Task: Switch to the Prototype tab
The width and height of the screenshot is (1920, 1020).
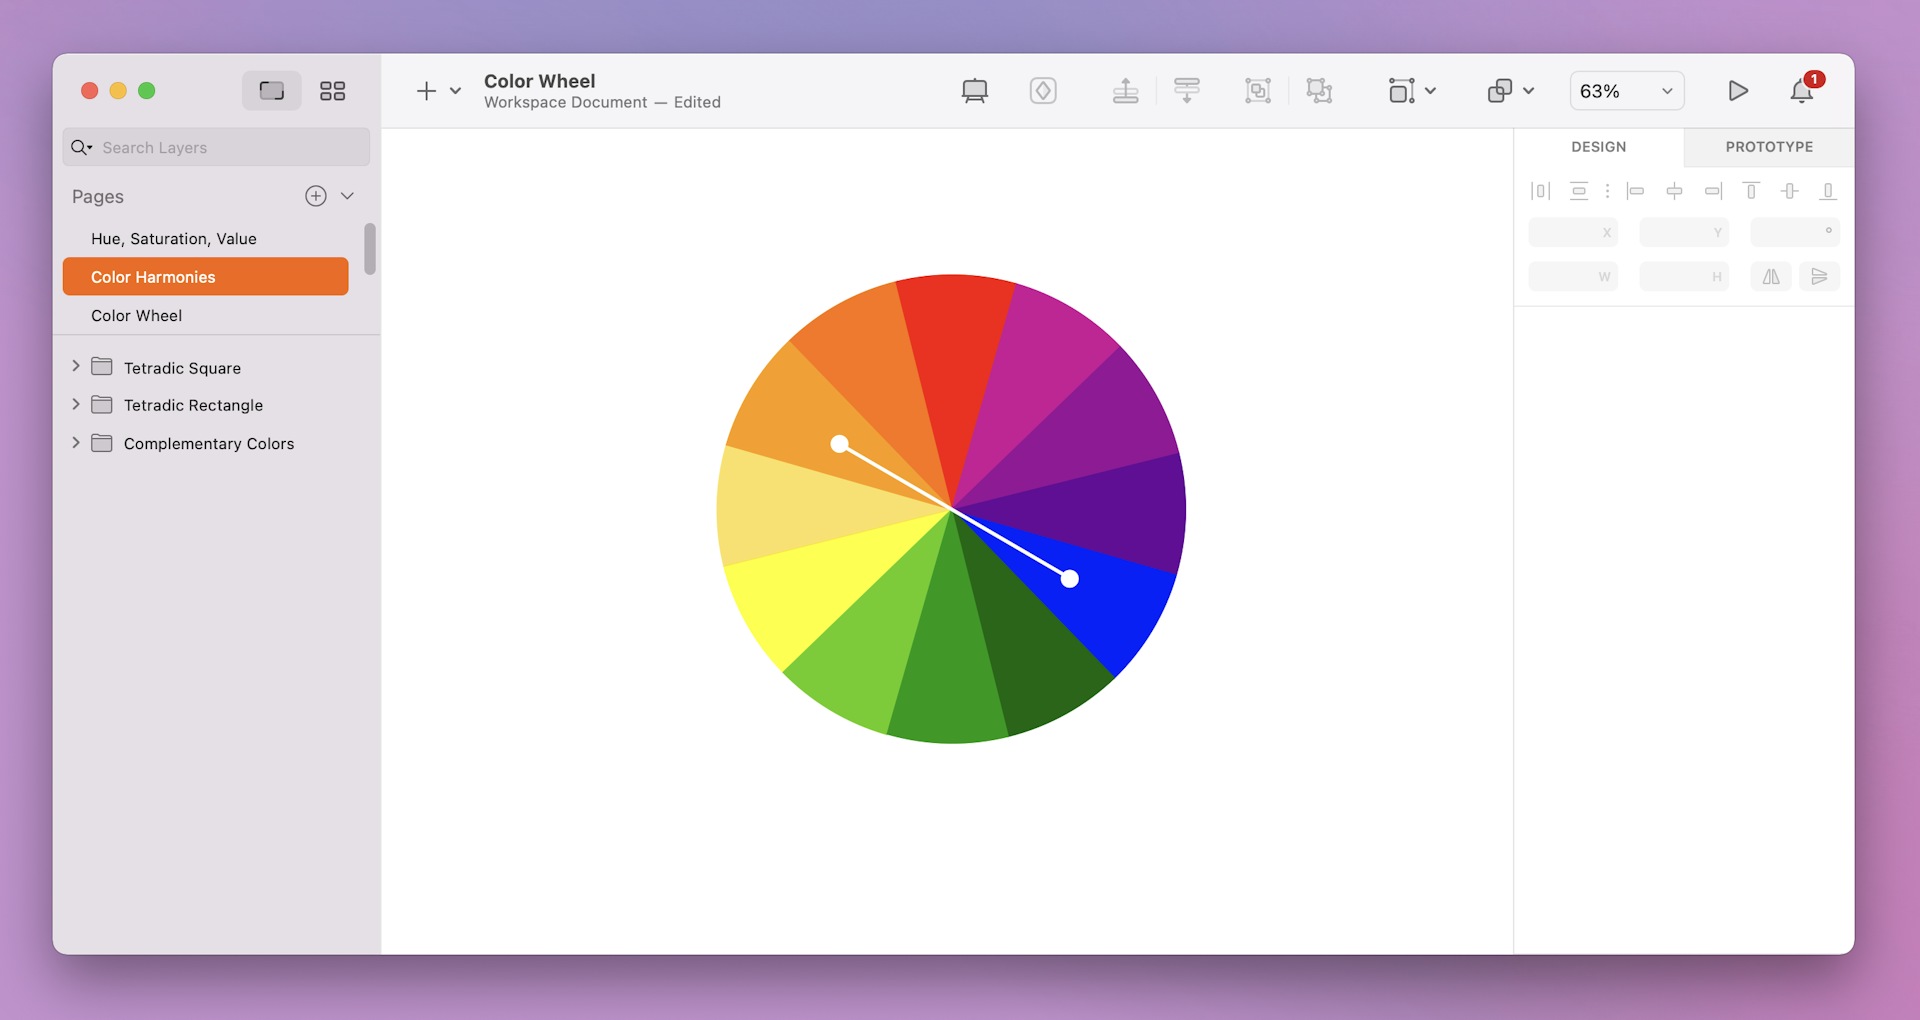Action: click(1768, 146)
